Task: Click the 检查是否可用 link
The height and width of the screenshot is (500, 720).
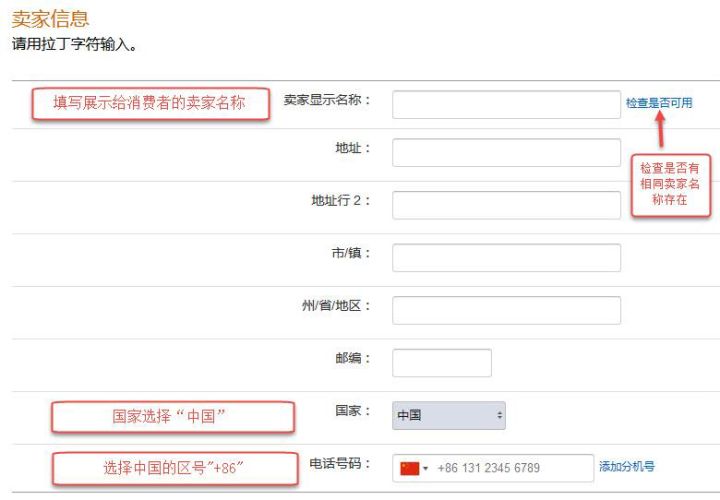Action: [x=659, y=103]
